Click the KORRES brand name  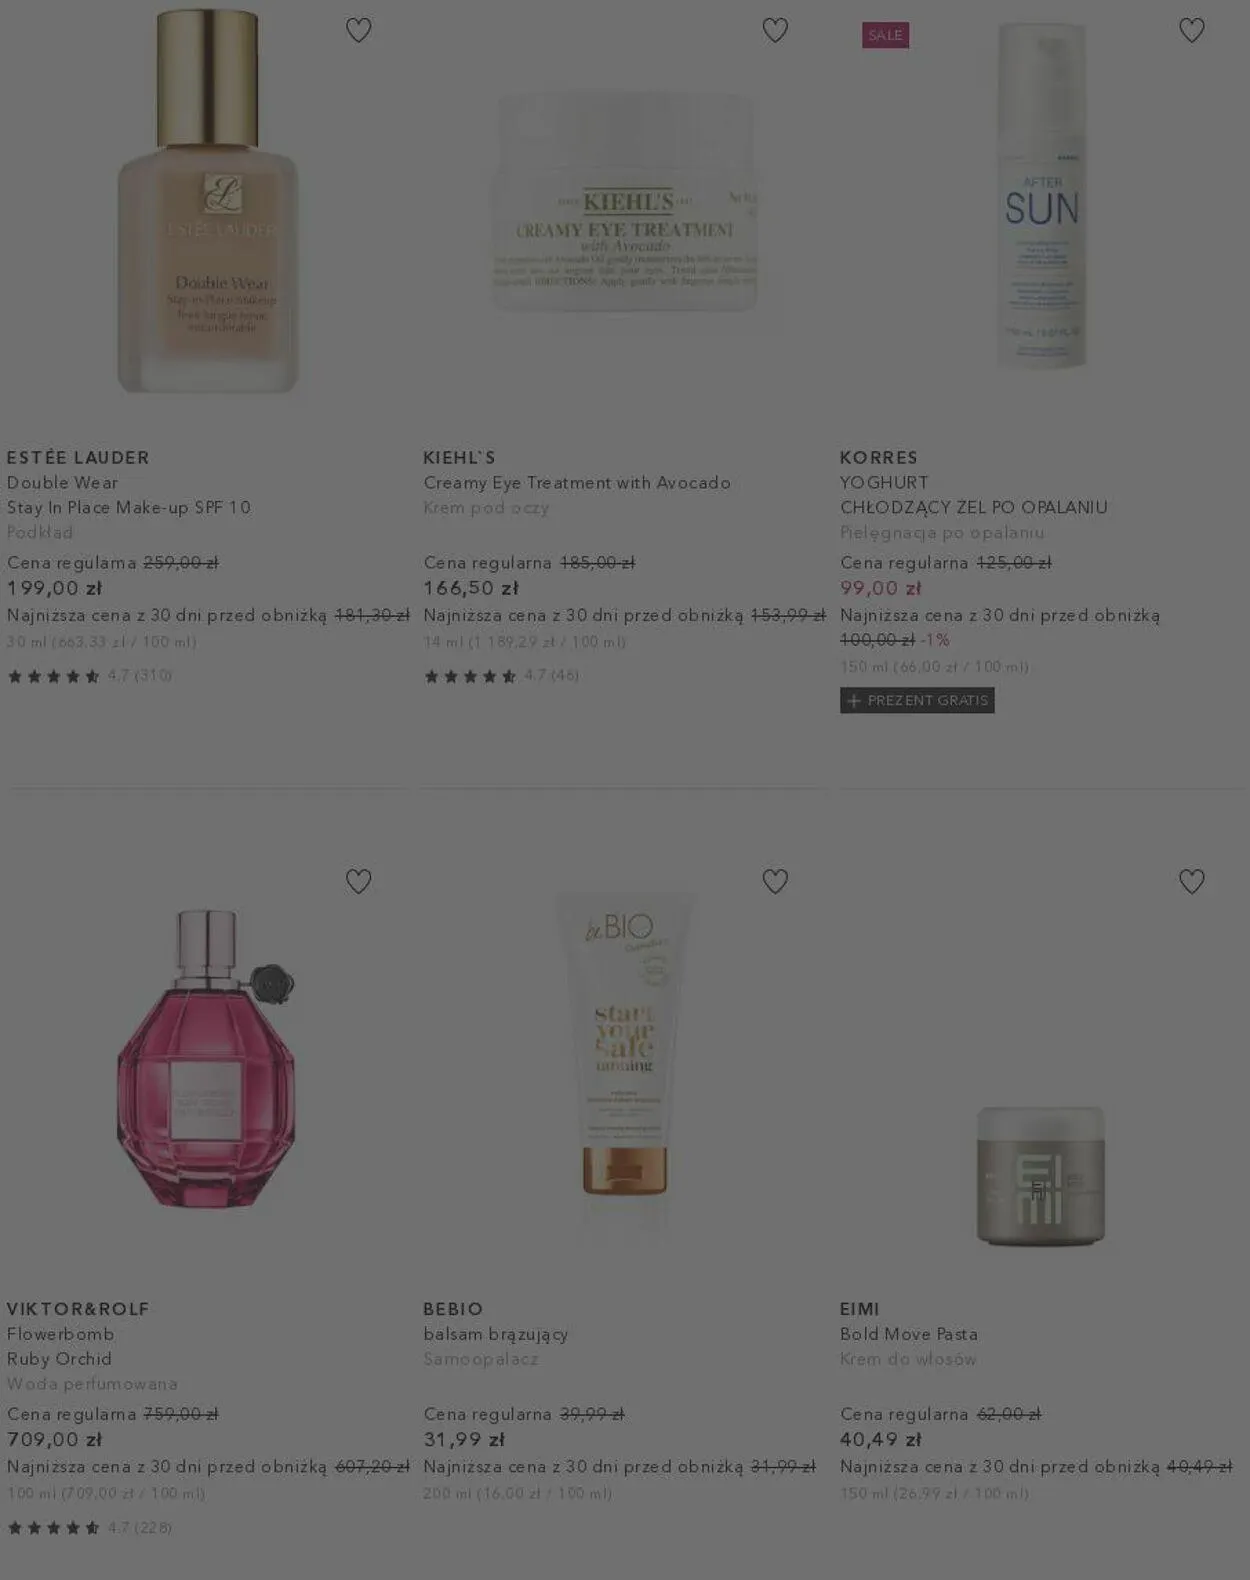point(879,457)
